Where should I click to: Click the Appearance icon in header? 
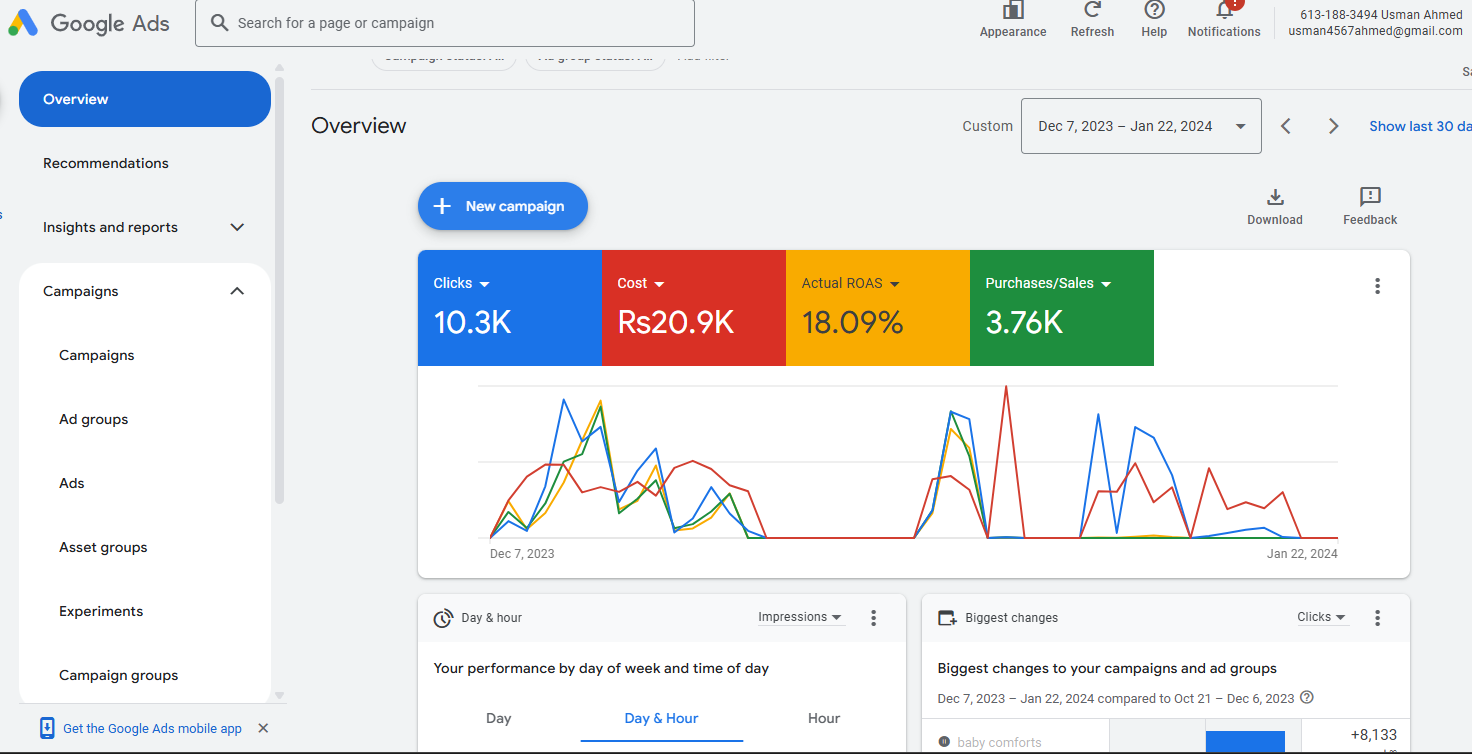tap(1013, 11)
